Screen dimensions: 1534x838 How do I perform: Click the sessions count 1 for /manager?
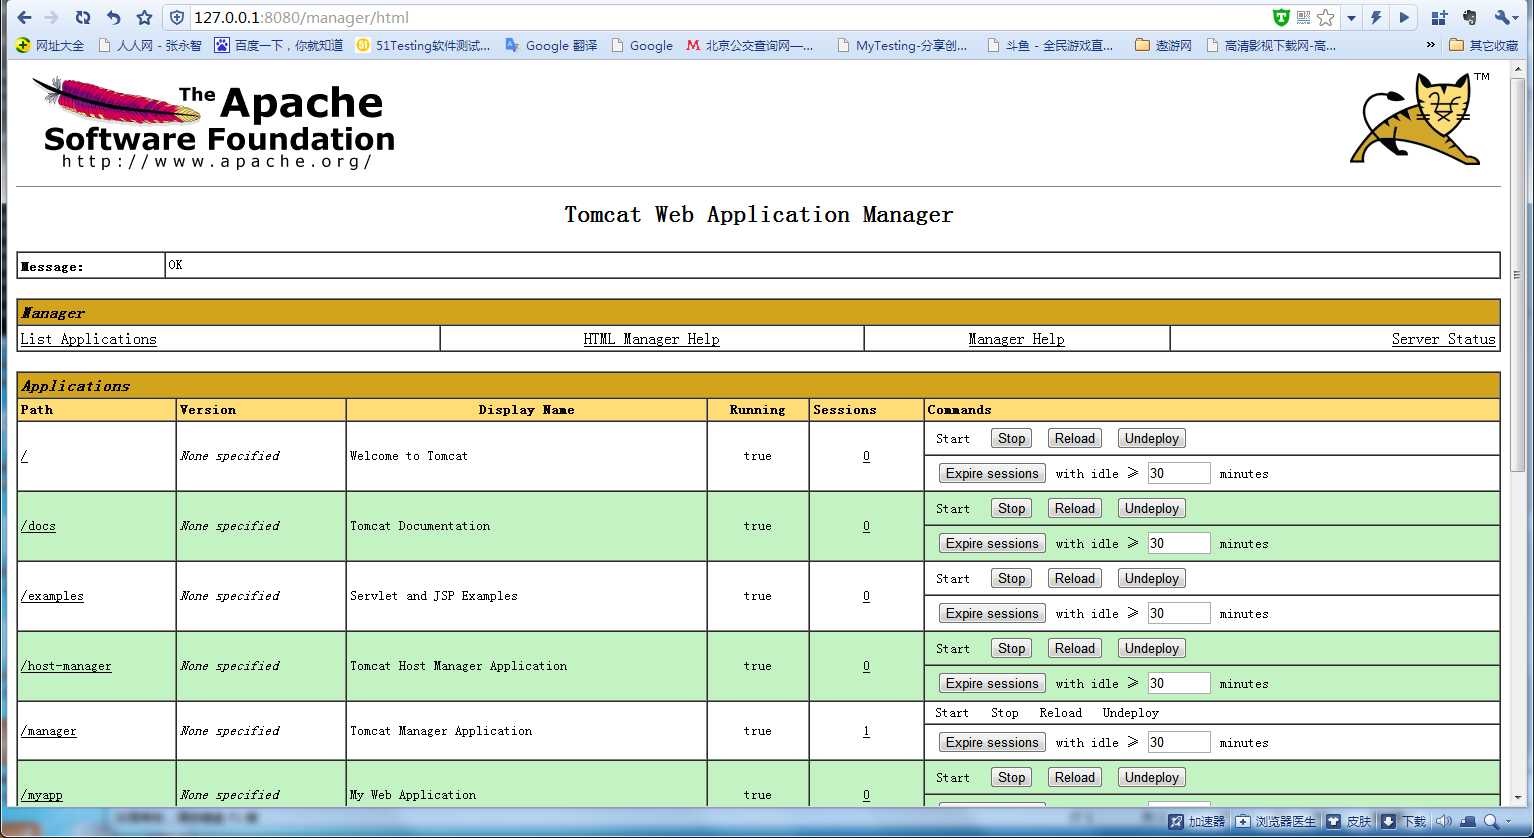click(866, 731)
